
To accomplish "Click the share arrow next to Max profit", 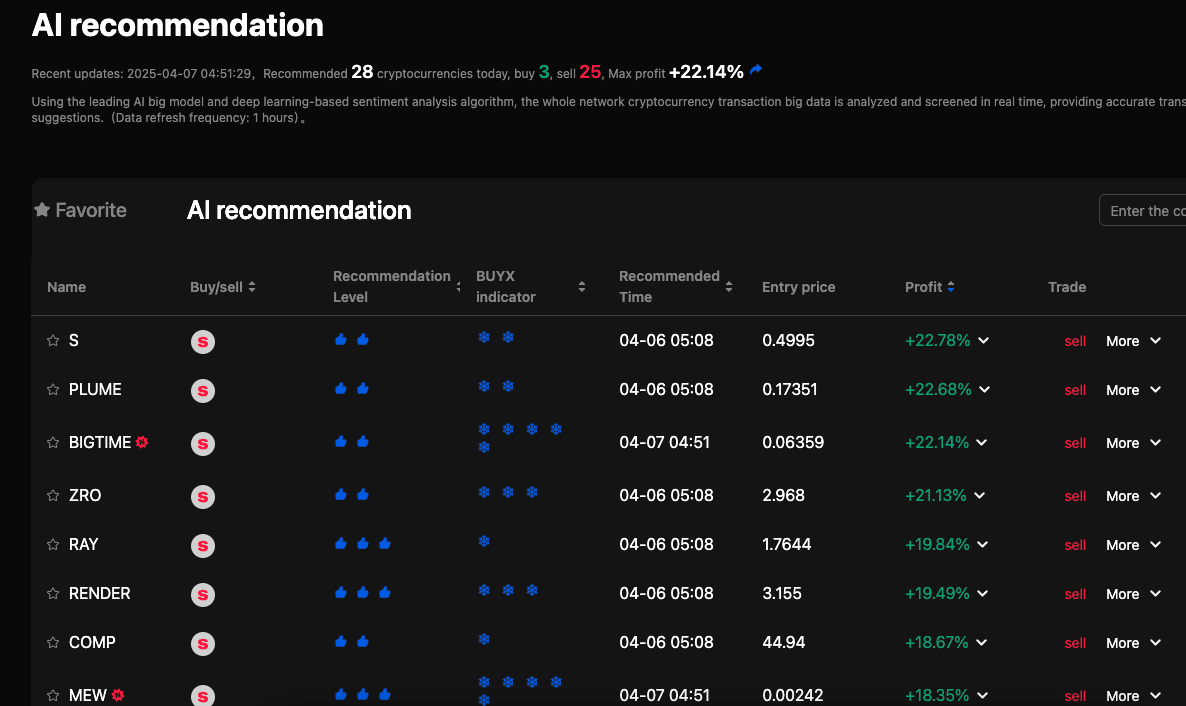I will pos(756,70).
